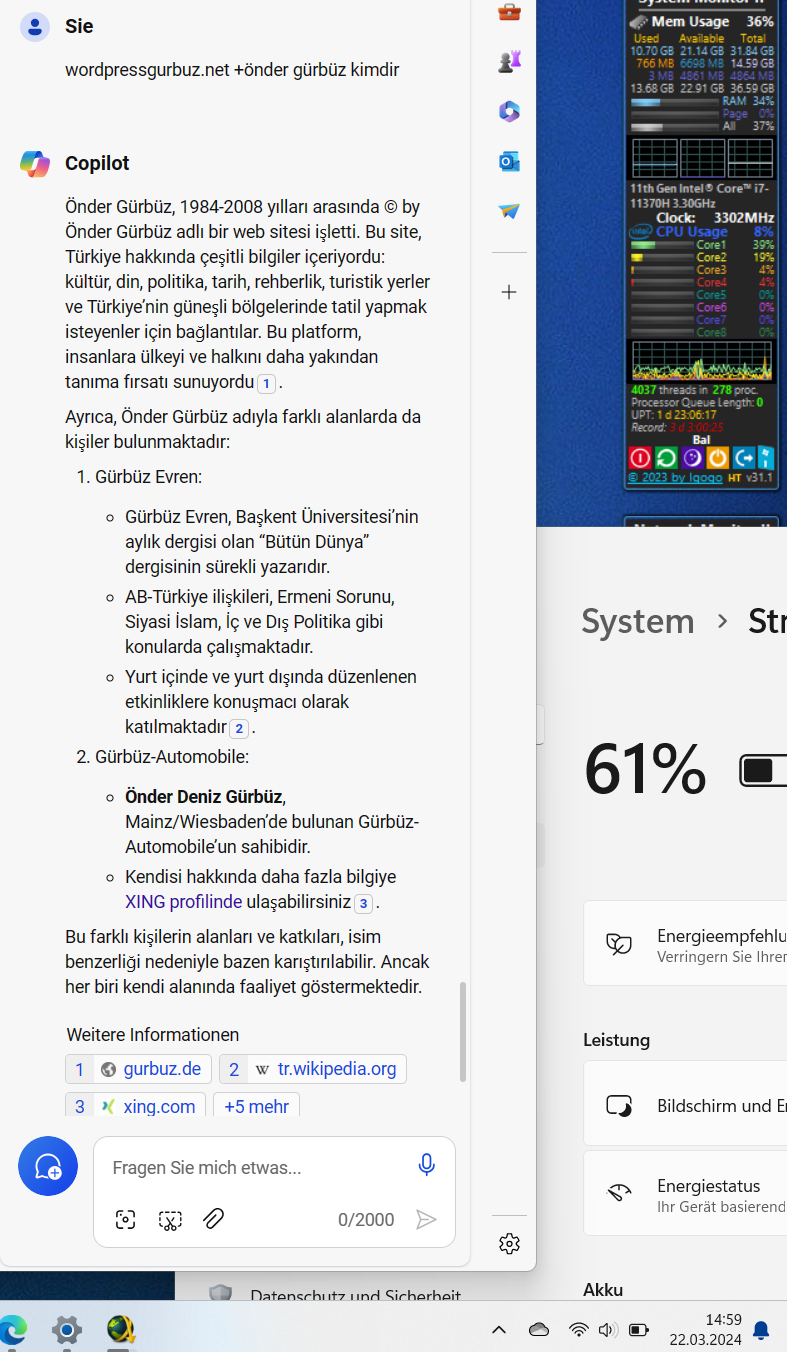Open citation 2 after 'katılmaktadır'
Viewport: 787px width, 1352px height.
pos(239,728)
